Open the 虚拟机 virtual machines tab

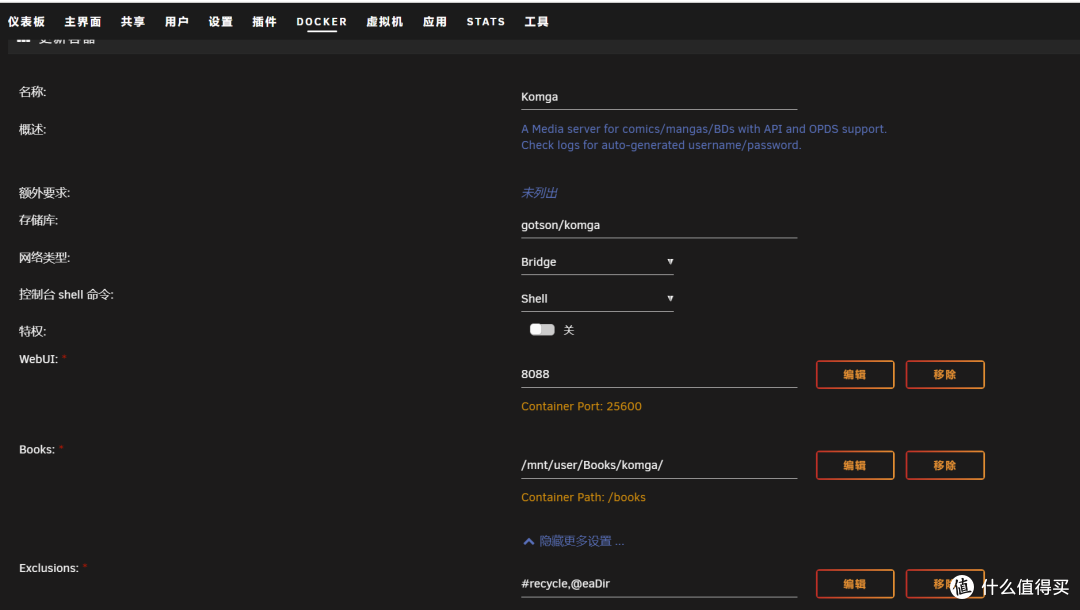coord(384,22)
